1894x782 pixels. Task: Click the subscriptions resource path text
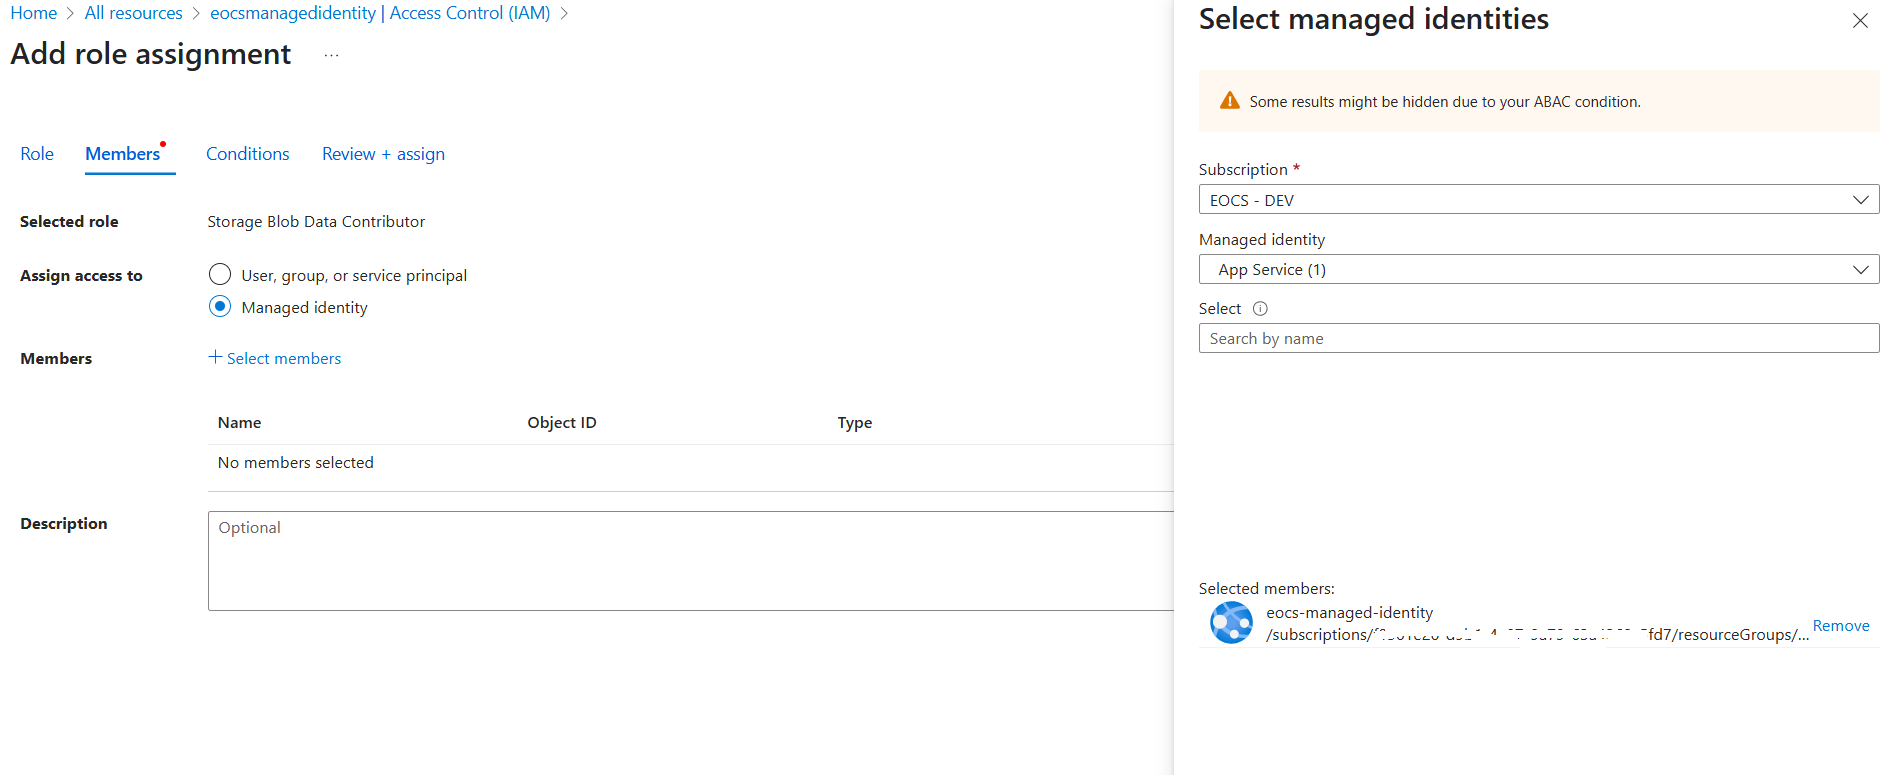tap(1538, 635)
